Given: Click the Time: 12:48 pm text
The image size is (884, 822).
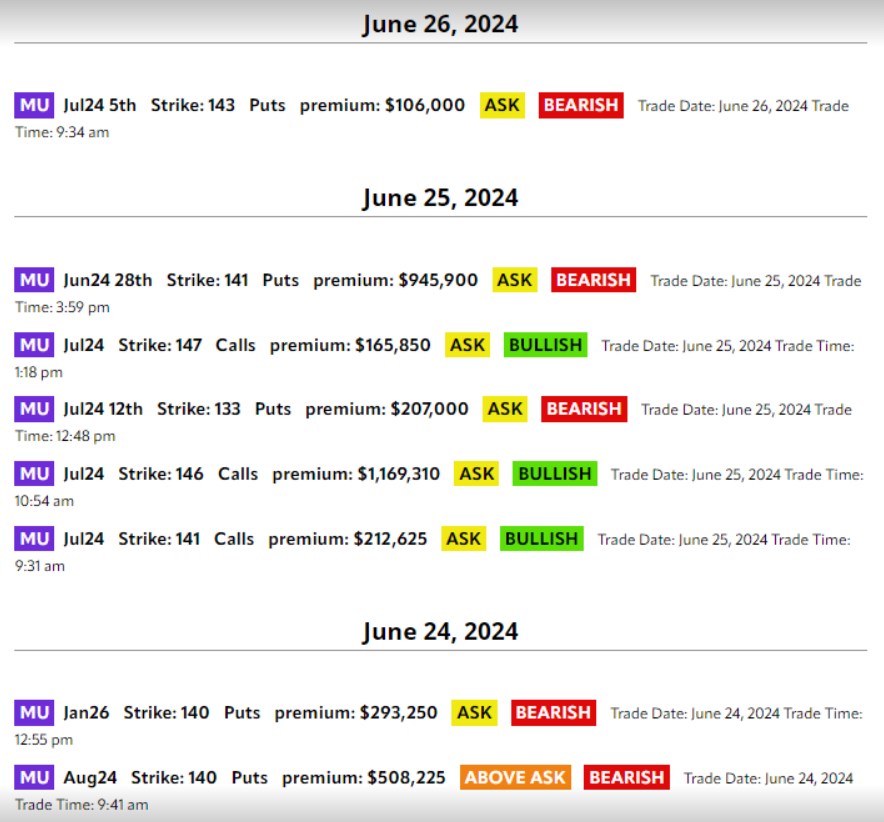Looking at the screenshot, I should pyautogui.click(x=65, y=436).
